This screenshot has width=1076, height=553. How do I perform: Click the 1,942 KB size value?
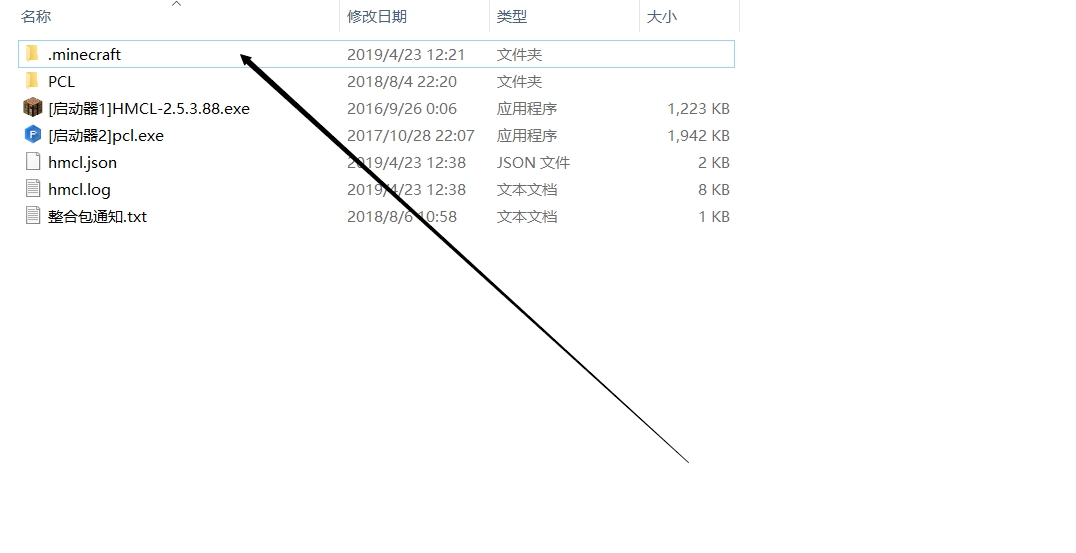tap(699, 136)
